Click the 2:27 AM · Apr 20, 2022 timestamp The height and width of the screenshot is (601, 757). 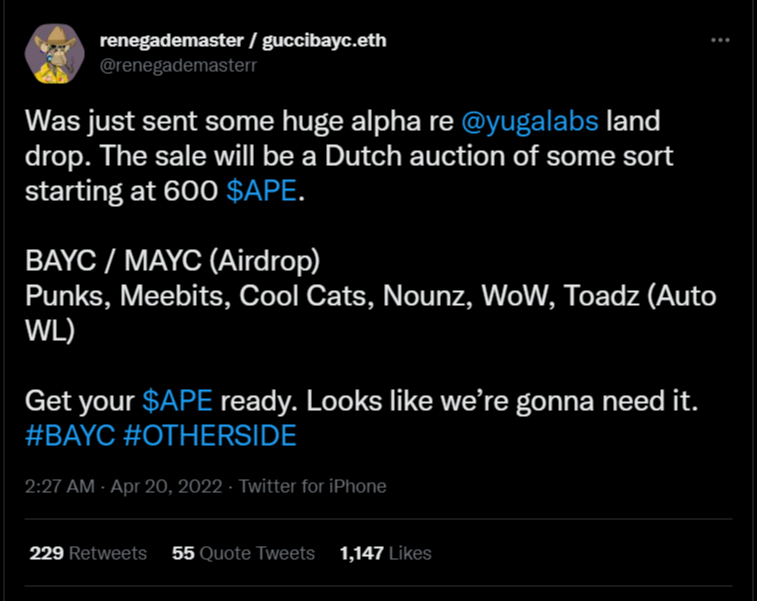click(x=121, y=486)
